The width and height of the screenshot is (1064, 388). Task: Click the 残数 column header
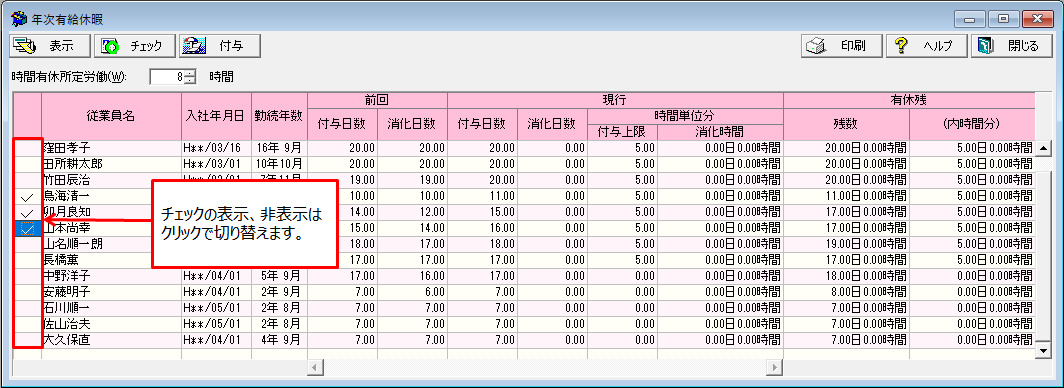pyautogui.click(x=846, y=124)
